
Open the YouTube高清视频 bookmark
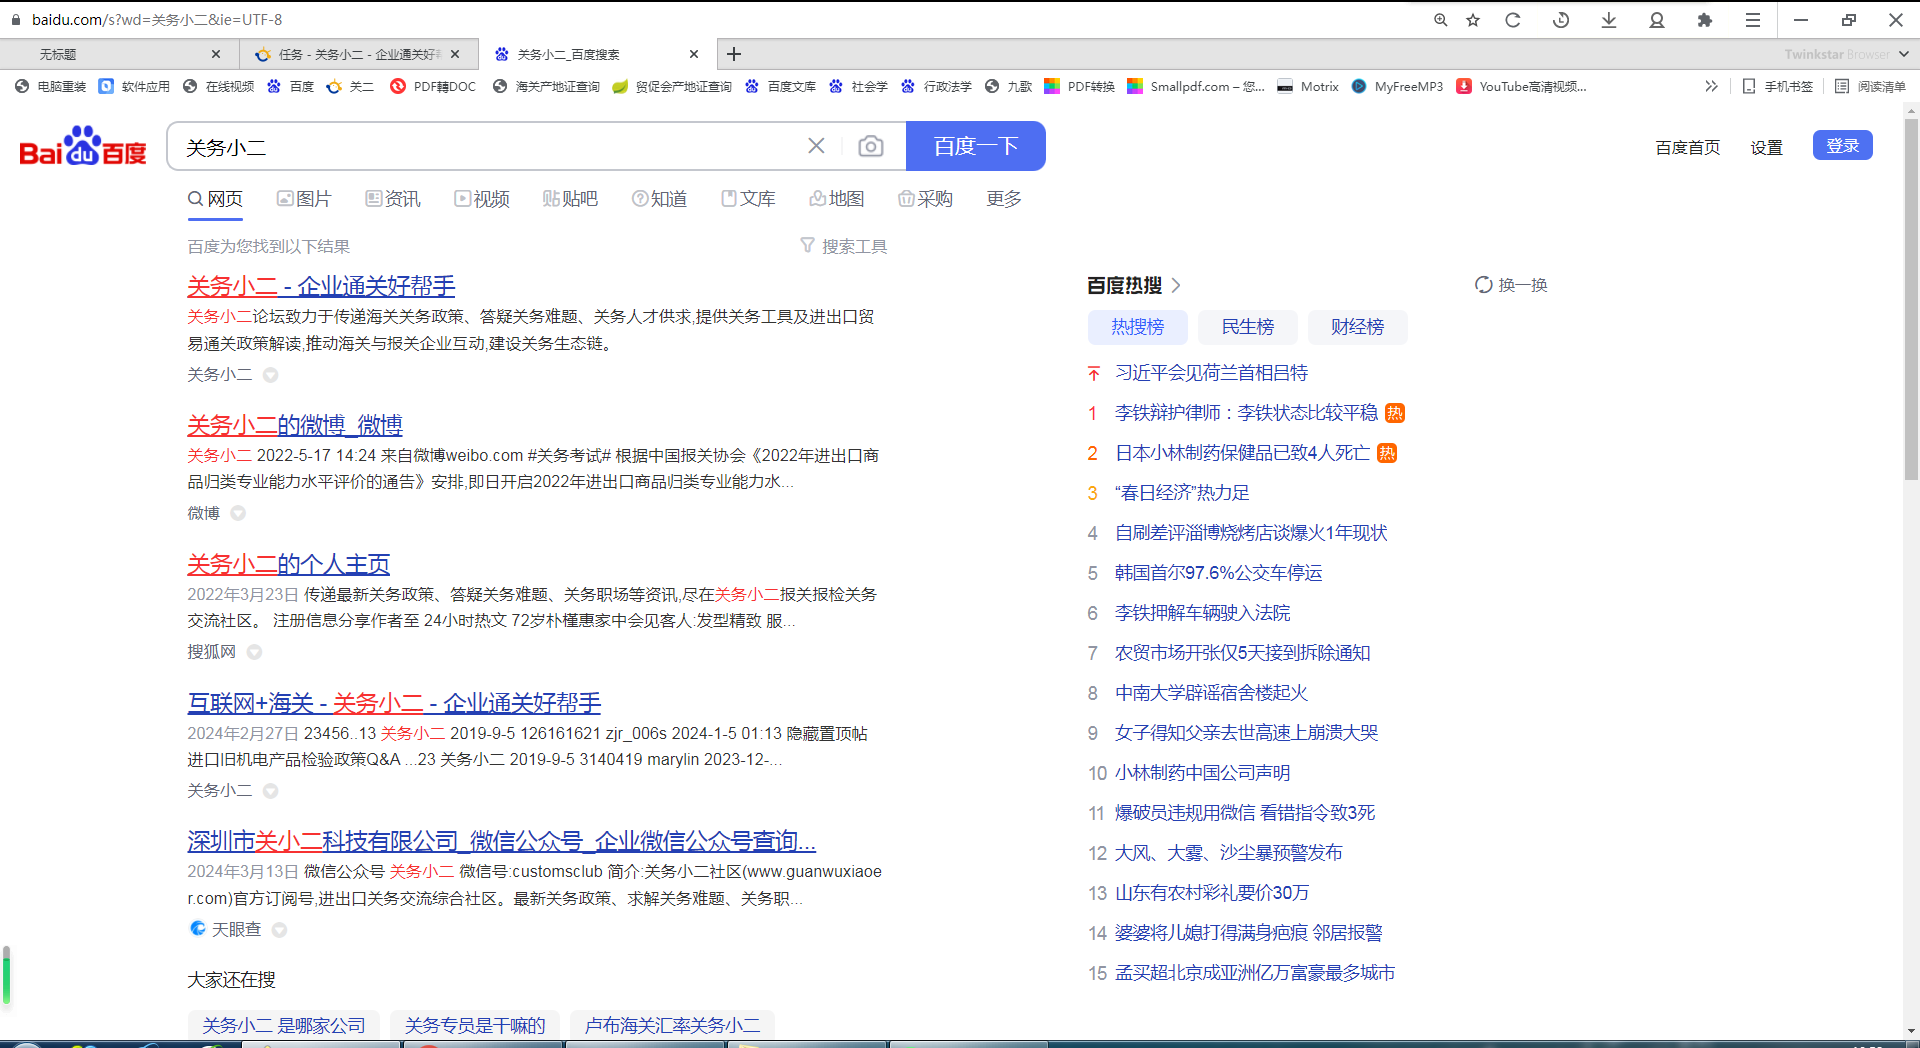pos(1521,86)
